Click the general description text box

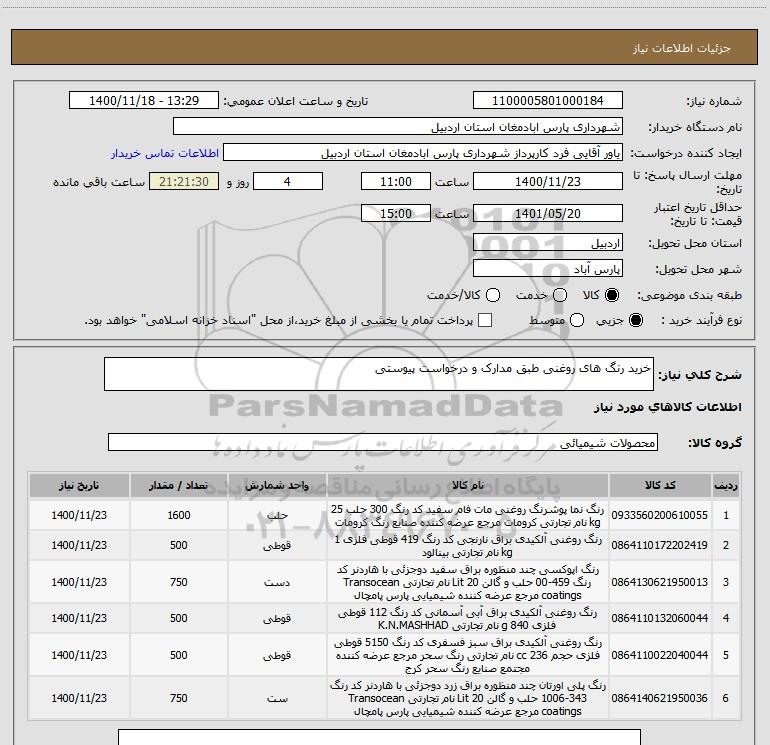379,374
